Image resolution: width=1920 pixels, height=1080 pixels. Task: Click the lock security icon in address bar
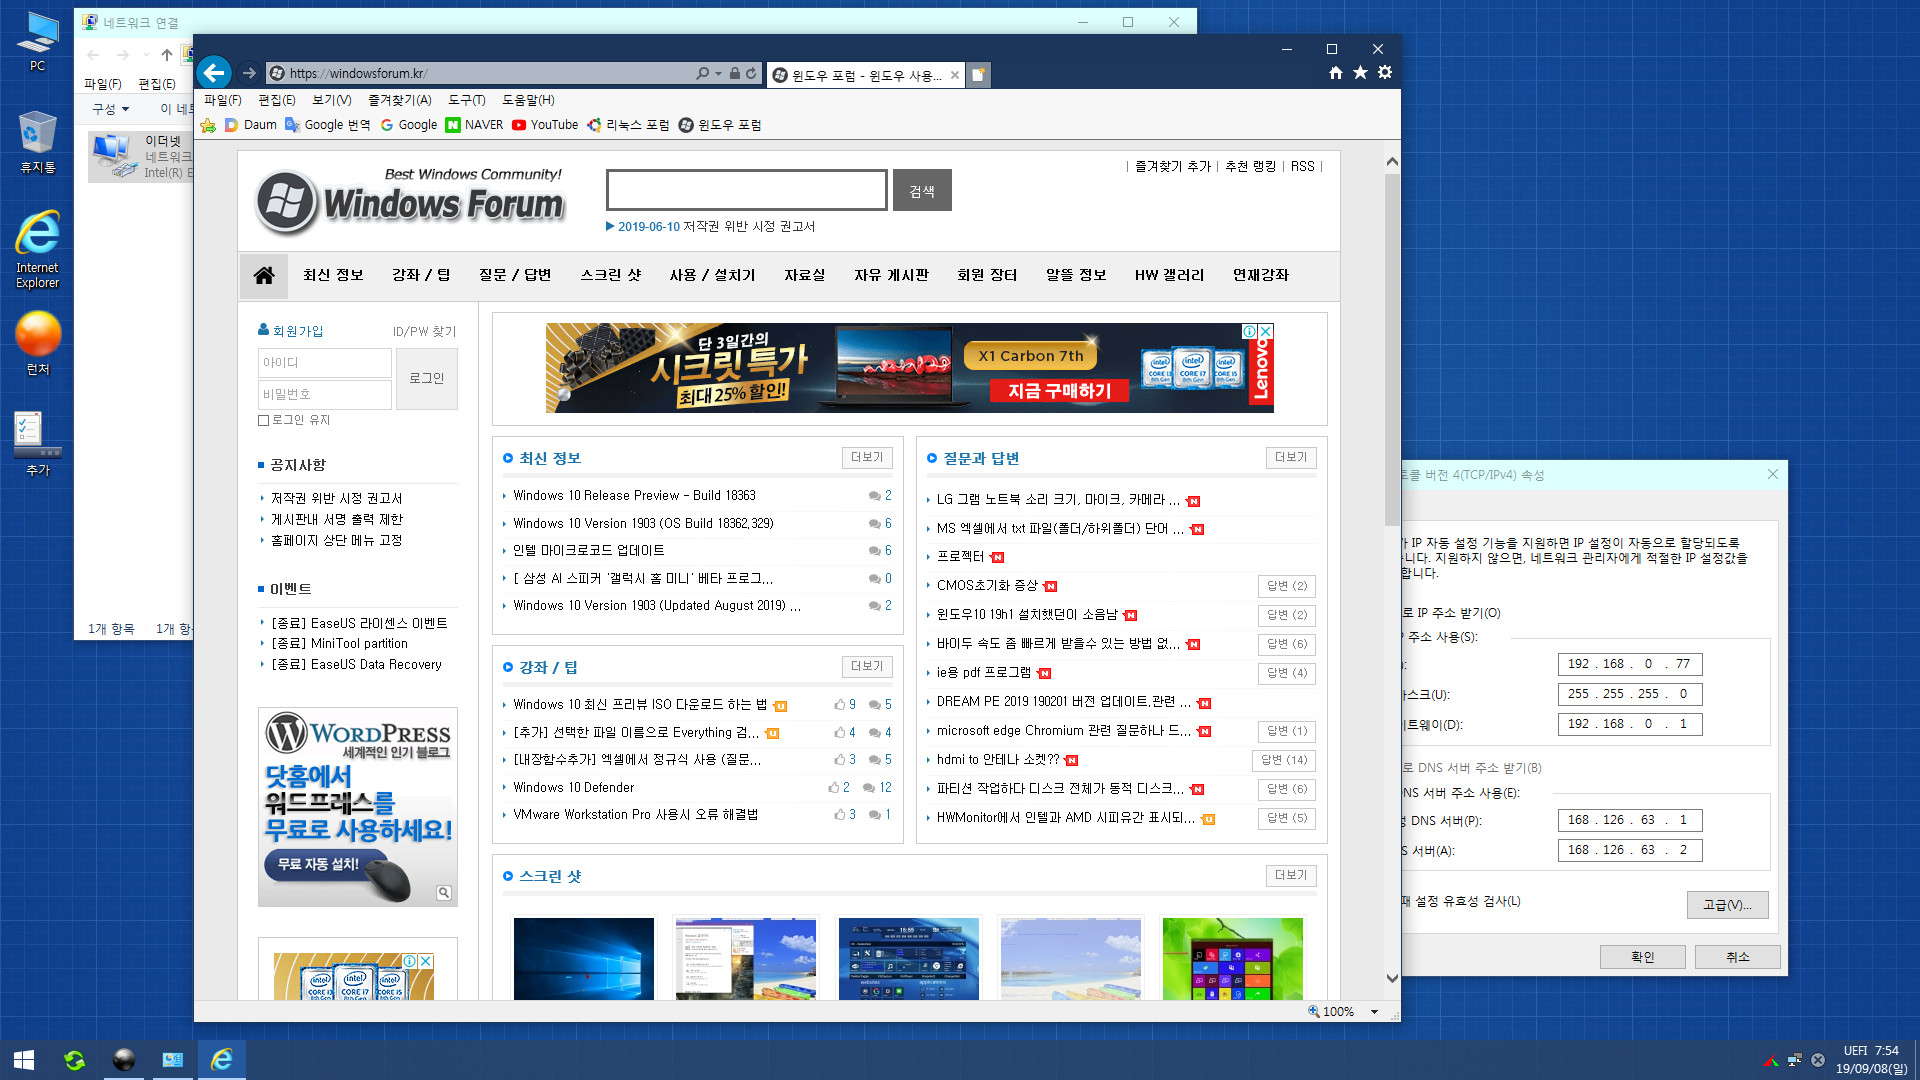[x=735, y=73]
